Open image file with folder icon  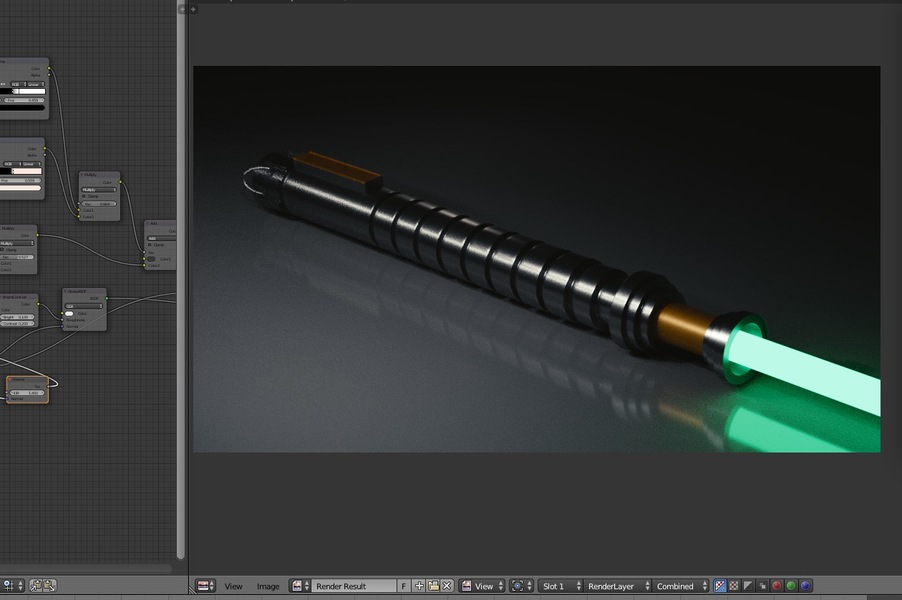coord(433,586)
